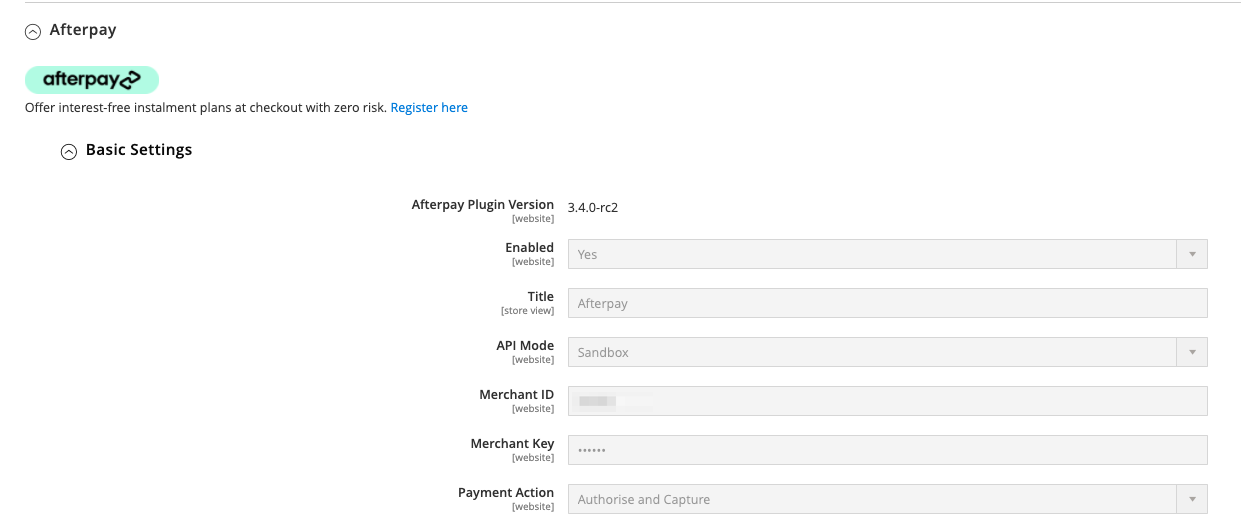This screenshot has width=1241, height=532.
Task: Click the "Offer interest-free instalment plans" description
Action: (x=206, y=107)
